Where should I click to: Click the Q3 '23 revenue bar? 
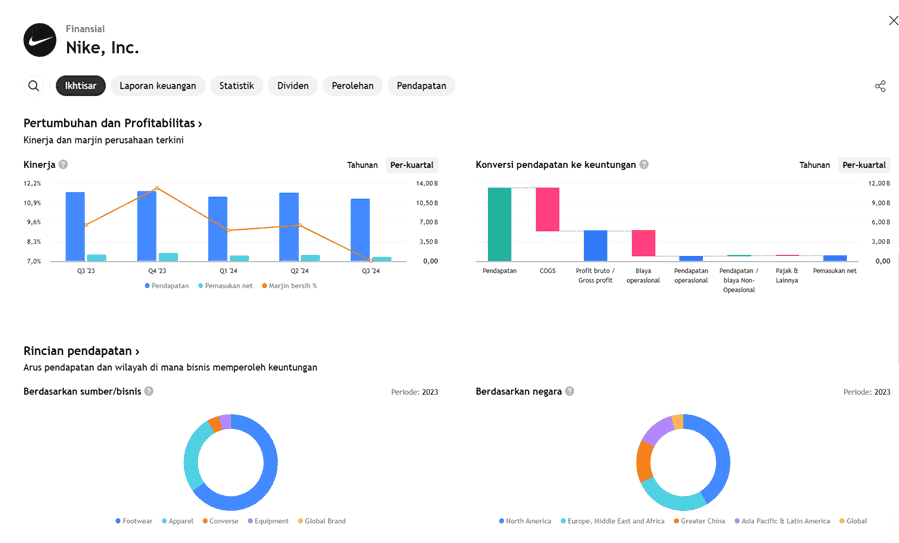click(75, 226)
